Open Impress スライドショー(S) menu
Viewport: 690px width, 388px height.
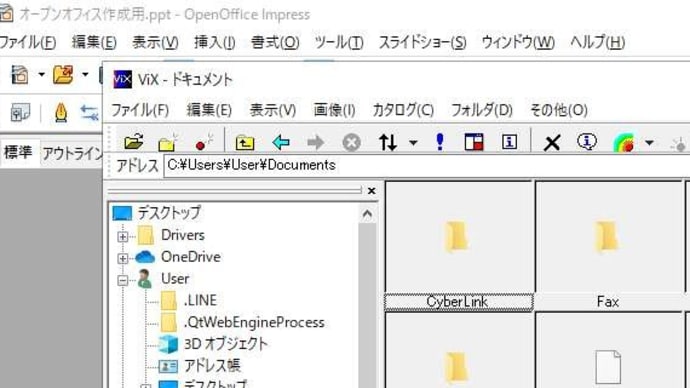tap(422, 43)
